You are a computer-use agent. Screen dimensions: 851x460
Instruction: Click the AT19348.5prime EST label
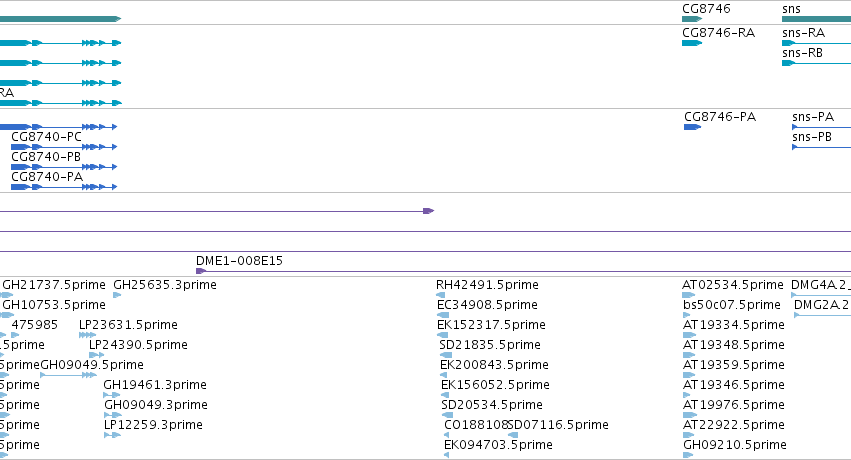tap(734, 345)
